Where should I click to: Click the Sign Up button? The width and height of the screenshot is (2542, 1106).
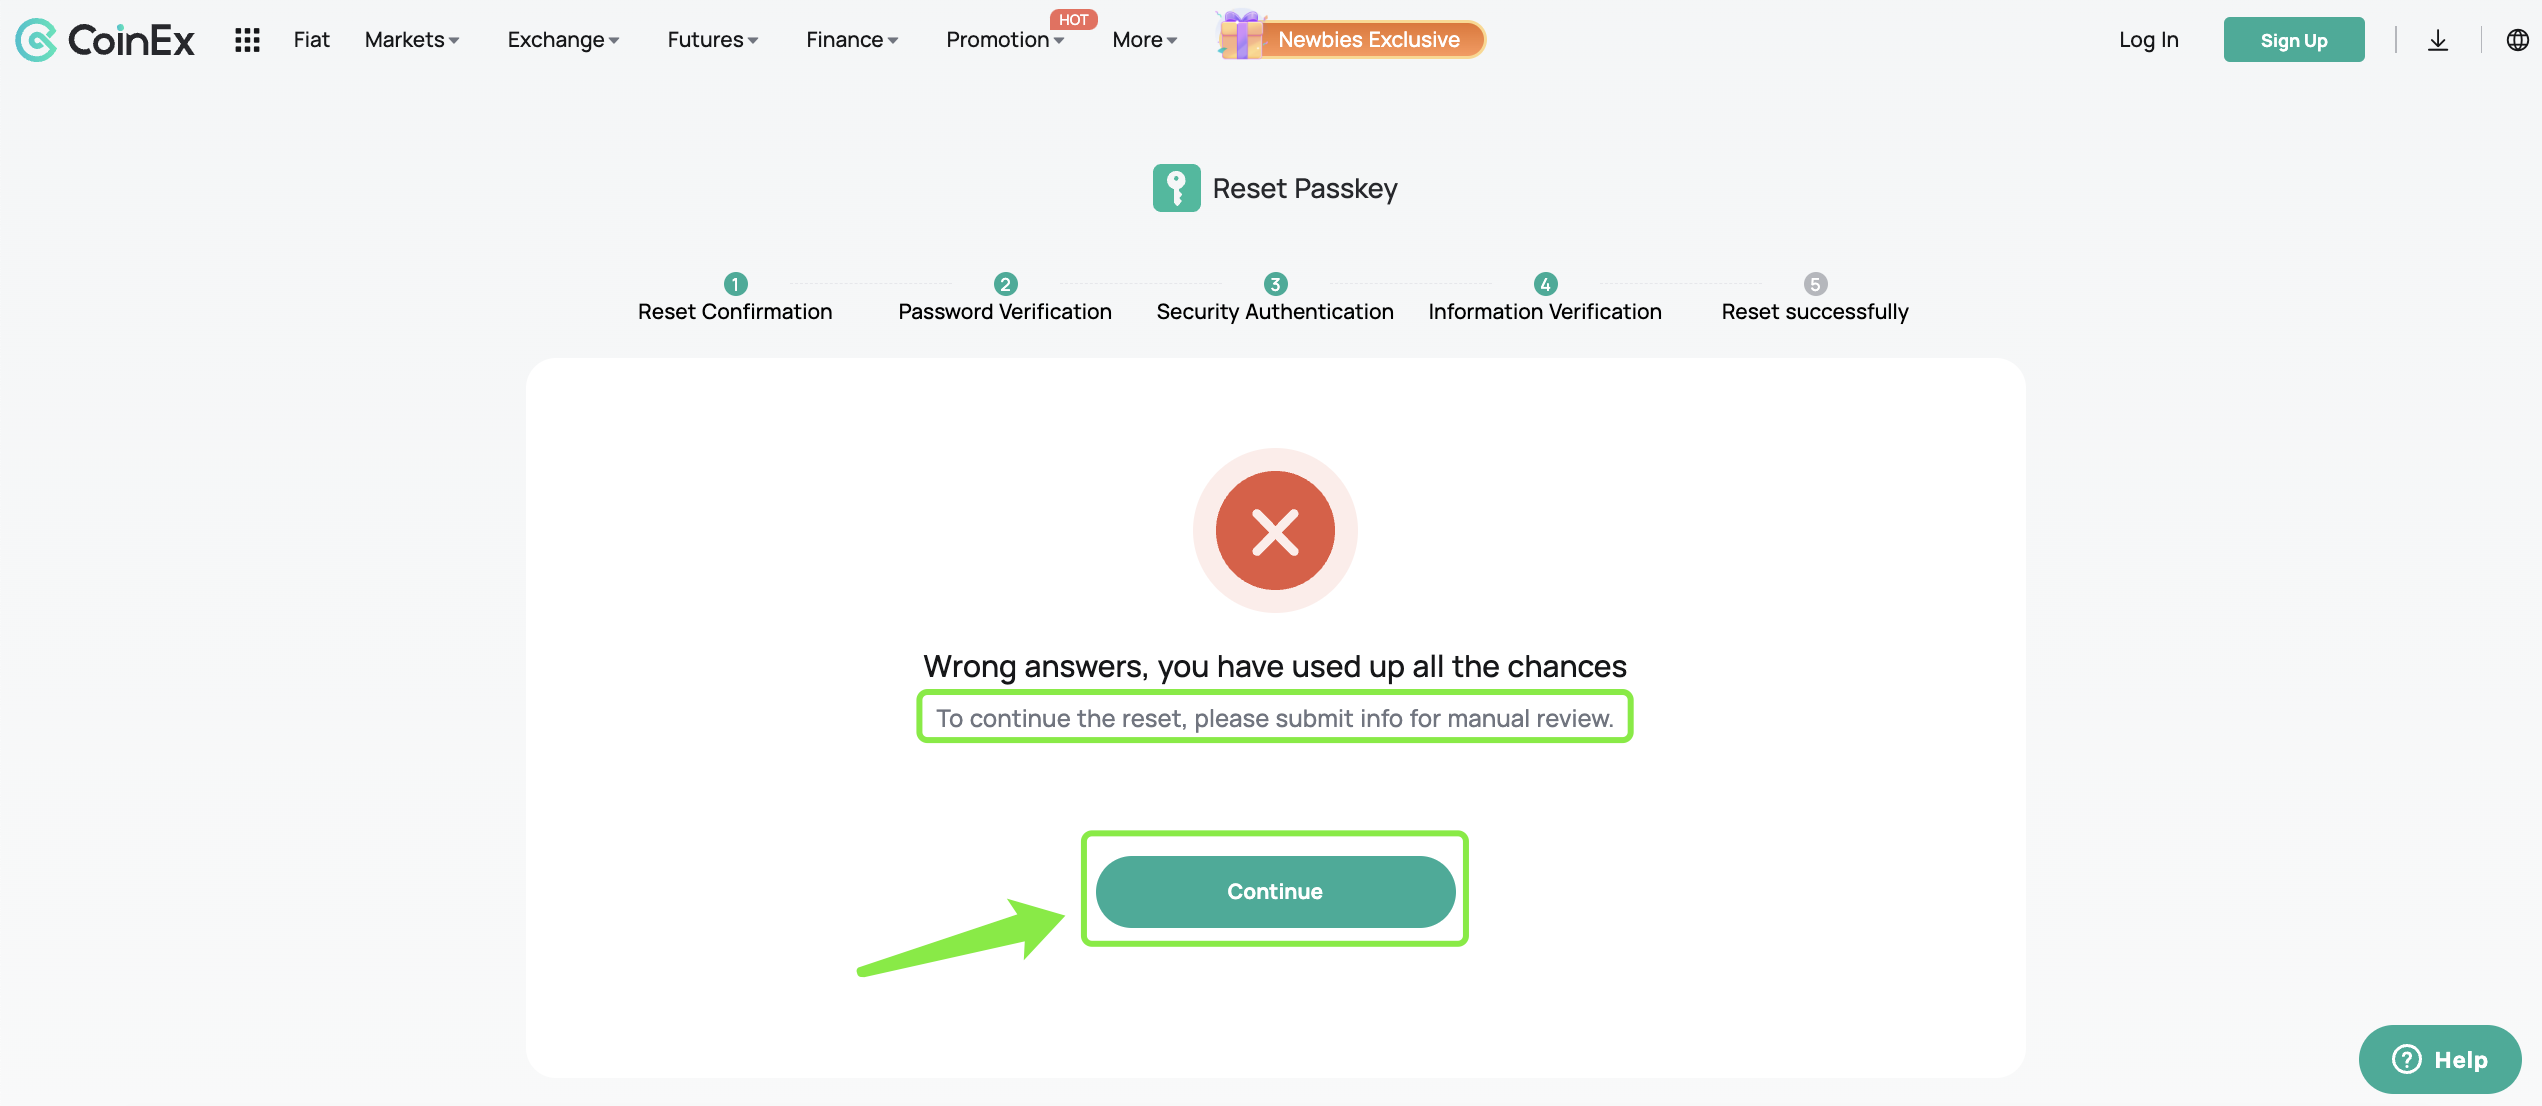[2294, 40]
